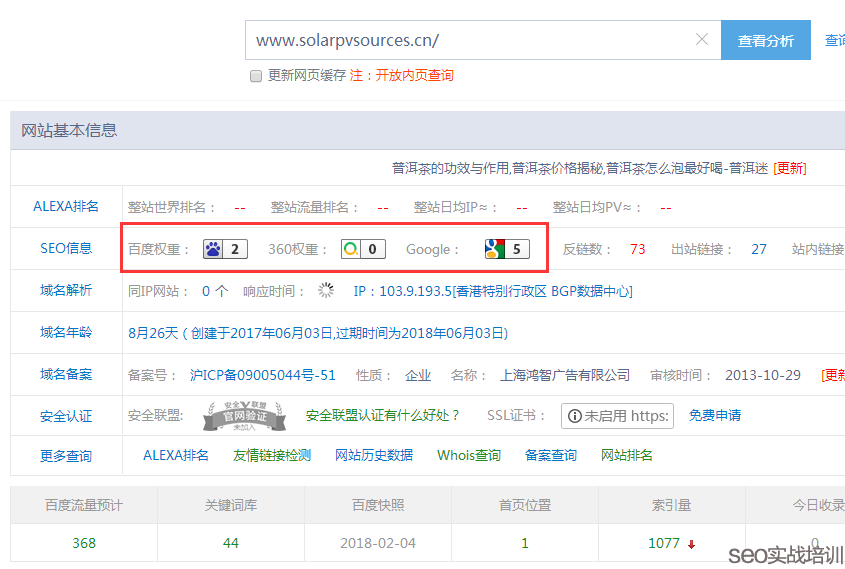845x569 pixels.
Task: Open the ALEXA排名 row label
Action: coord(66,207)
